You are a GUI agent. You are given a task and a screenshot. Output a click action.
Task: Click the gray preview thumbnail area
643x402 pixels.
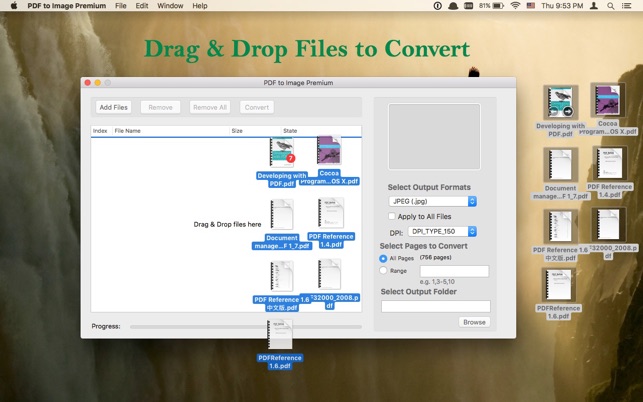[x=434, y=137]
